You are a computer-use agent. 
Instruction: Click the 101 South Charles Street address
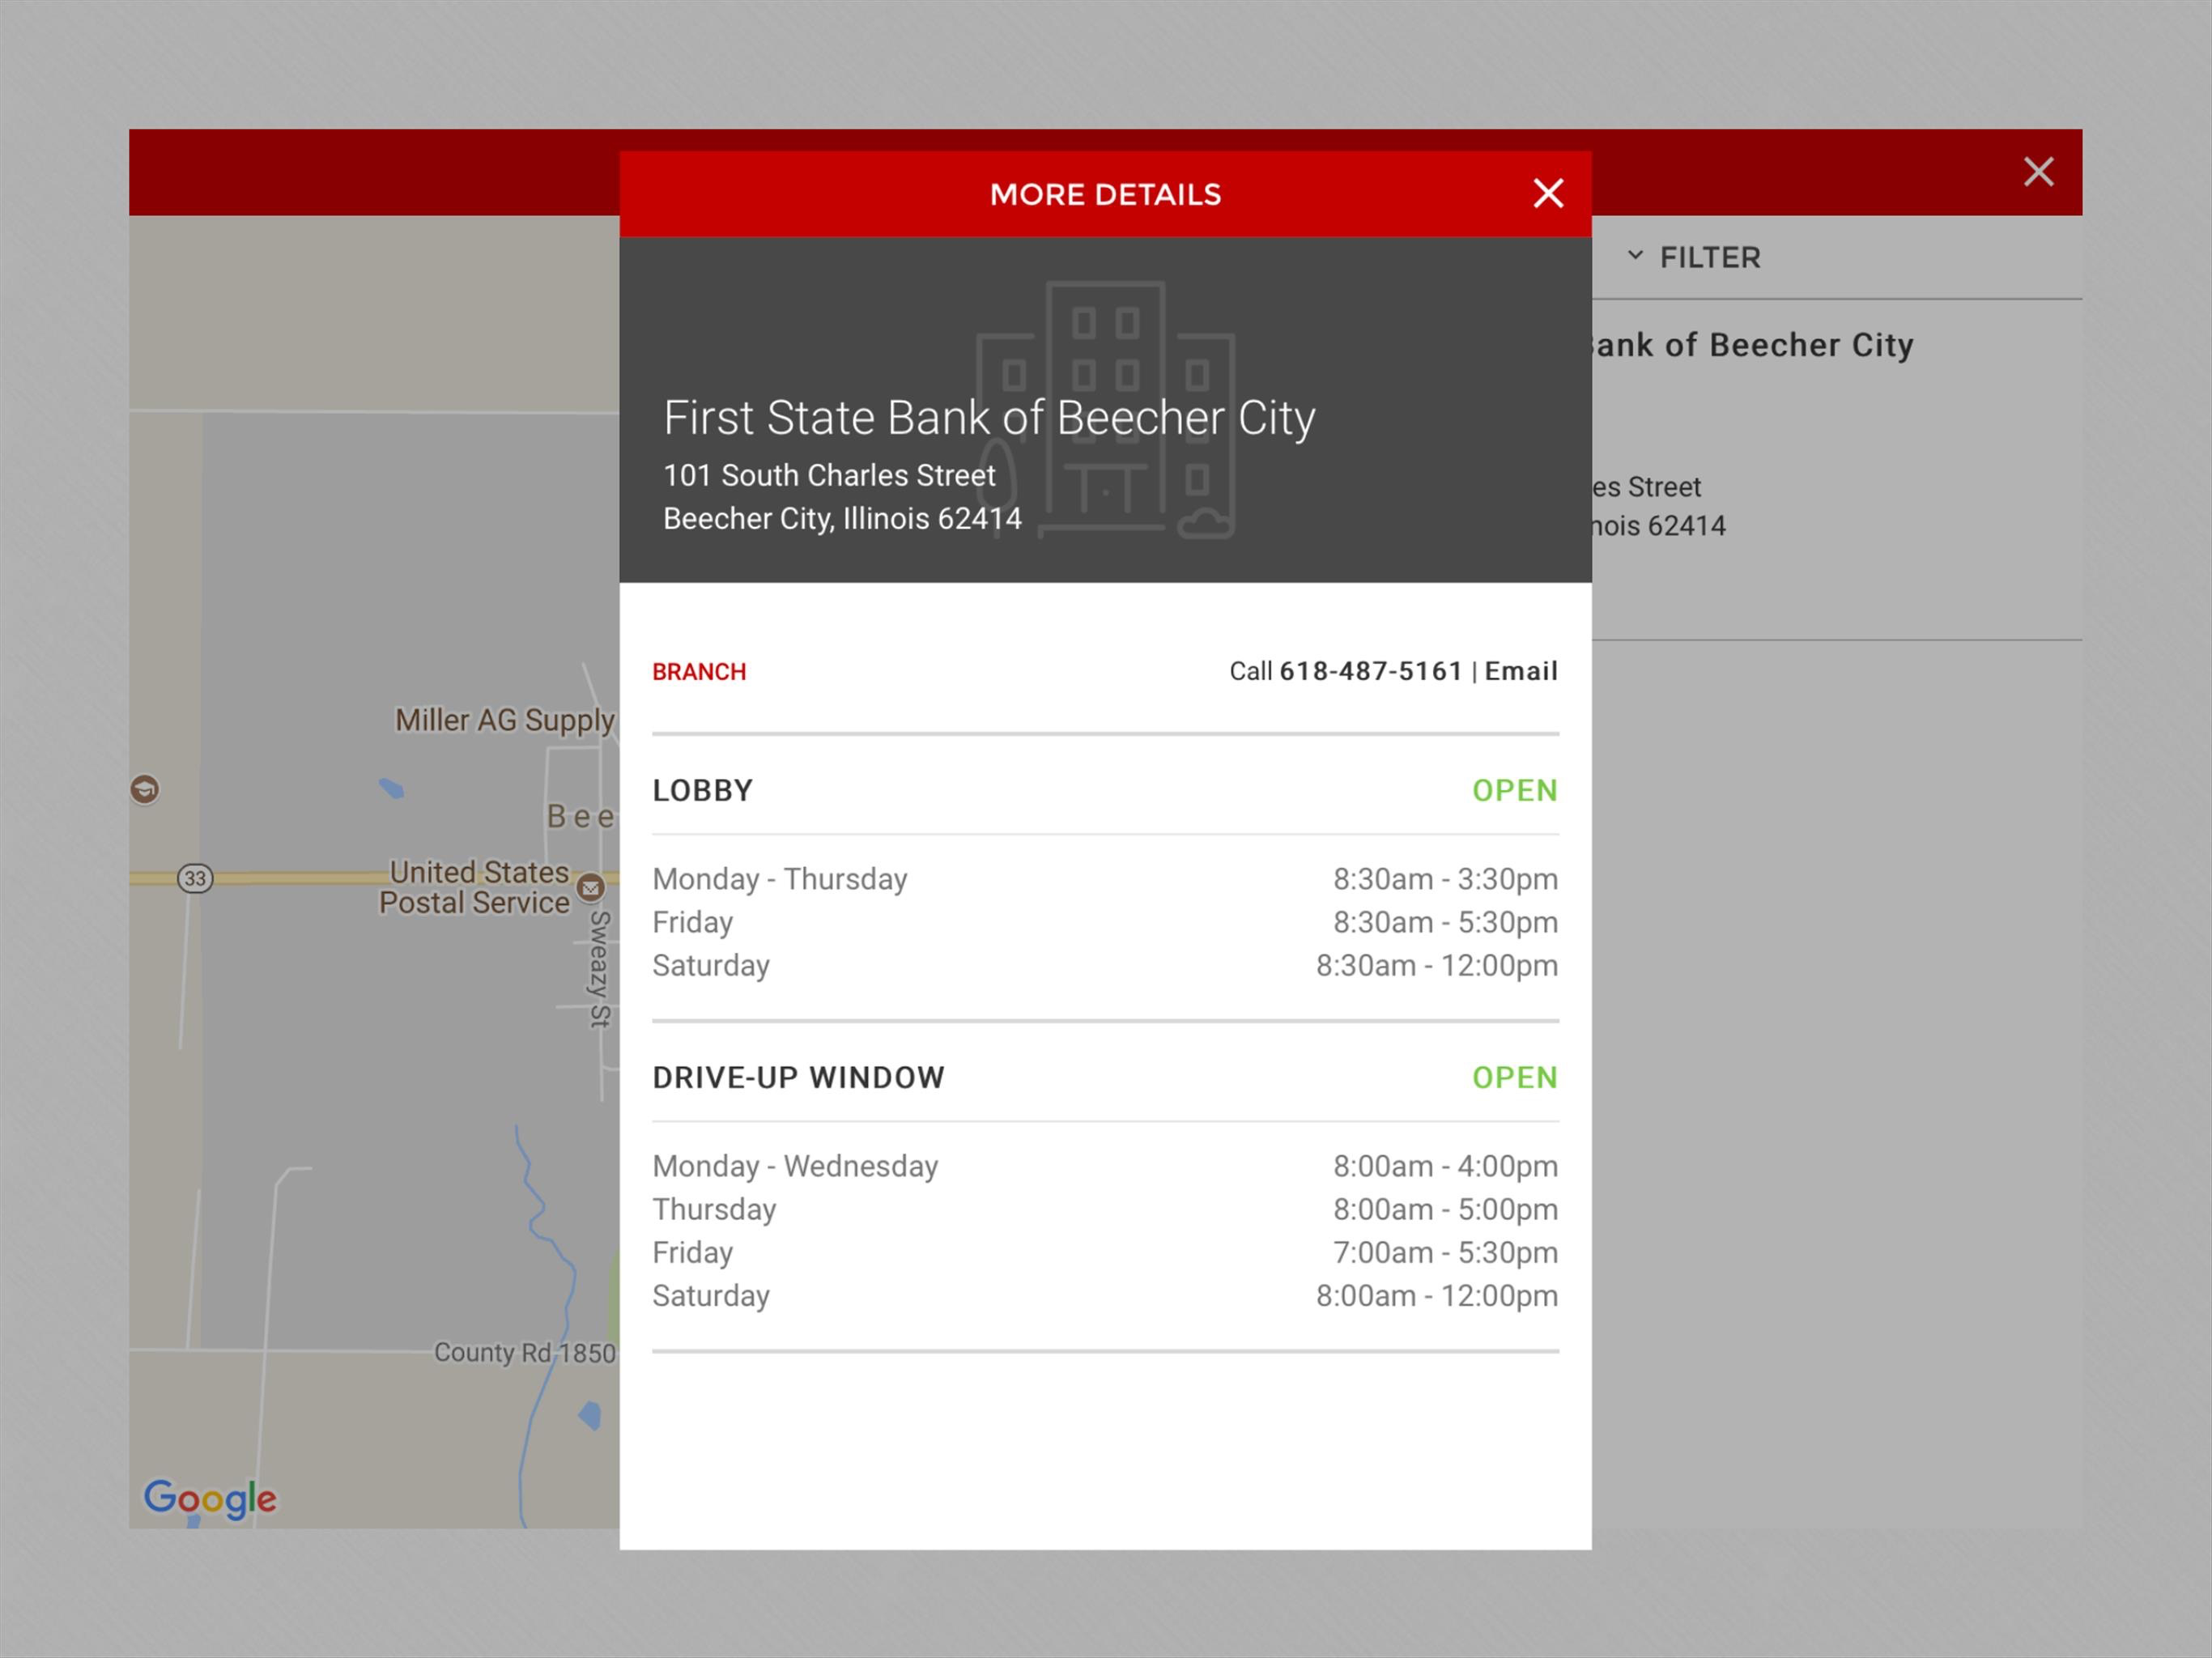pyautogui.click(x=829, y=475)
